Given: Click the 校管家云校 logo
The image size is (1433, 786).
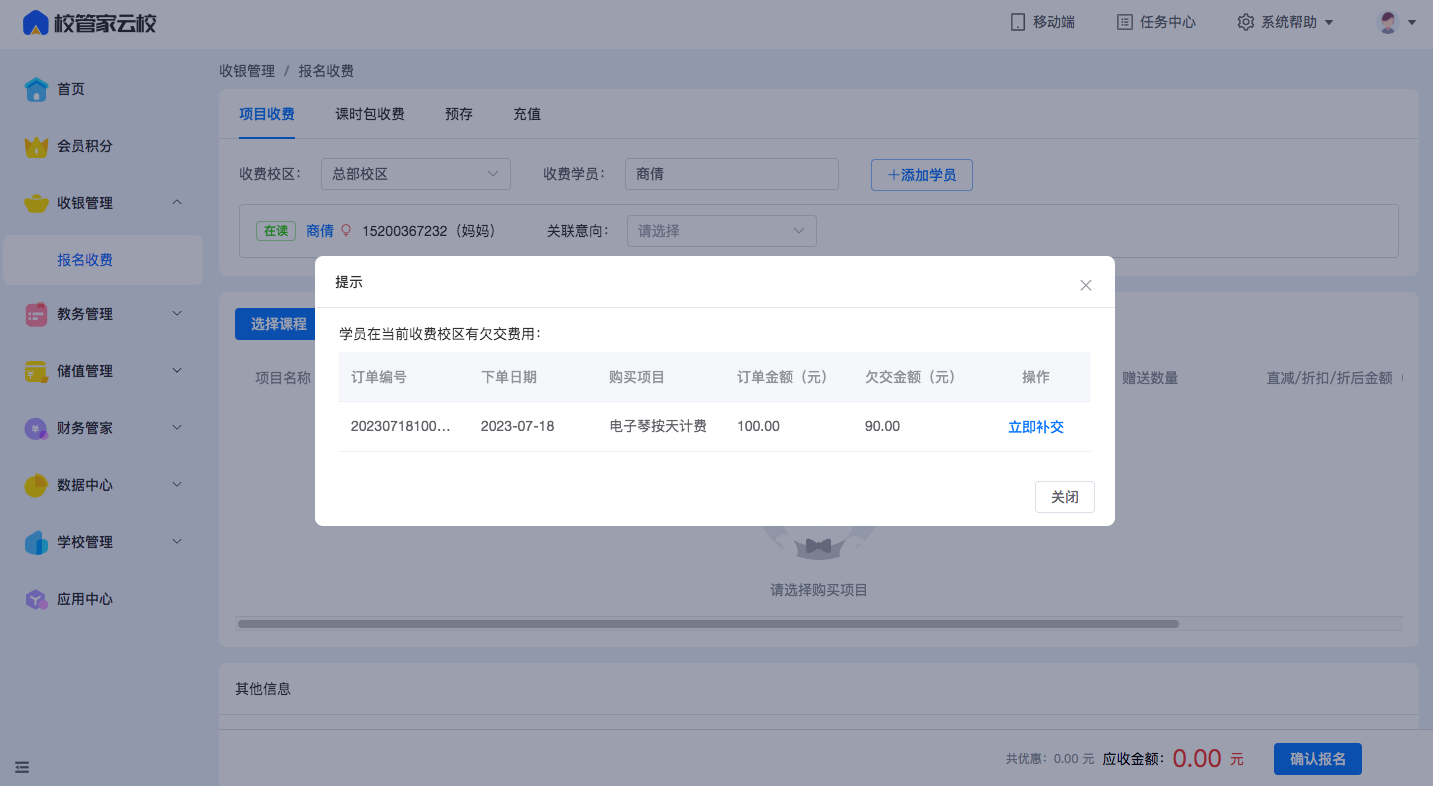Looking at the screenshot, I should click(x=90, y=22).
